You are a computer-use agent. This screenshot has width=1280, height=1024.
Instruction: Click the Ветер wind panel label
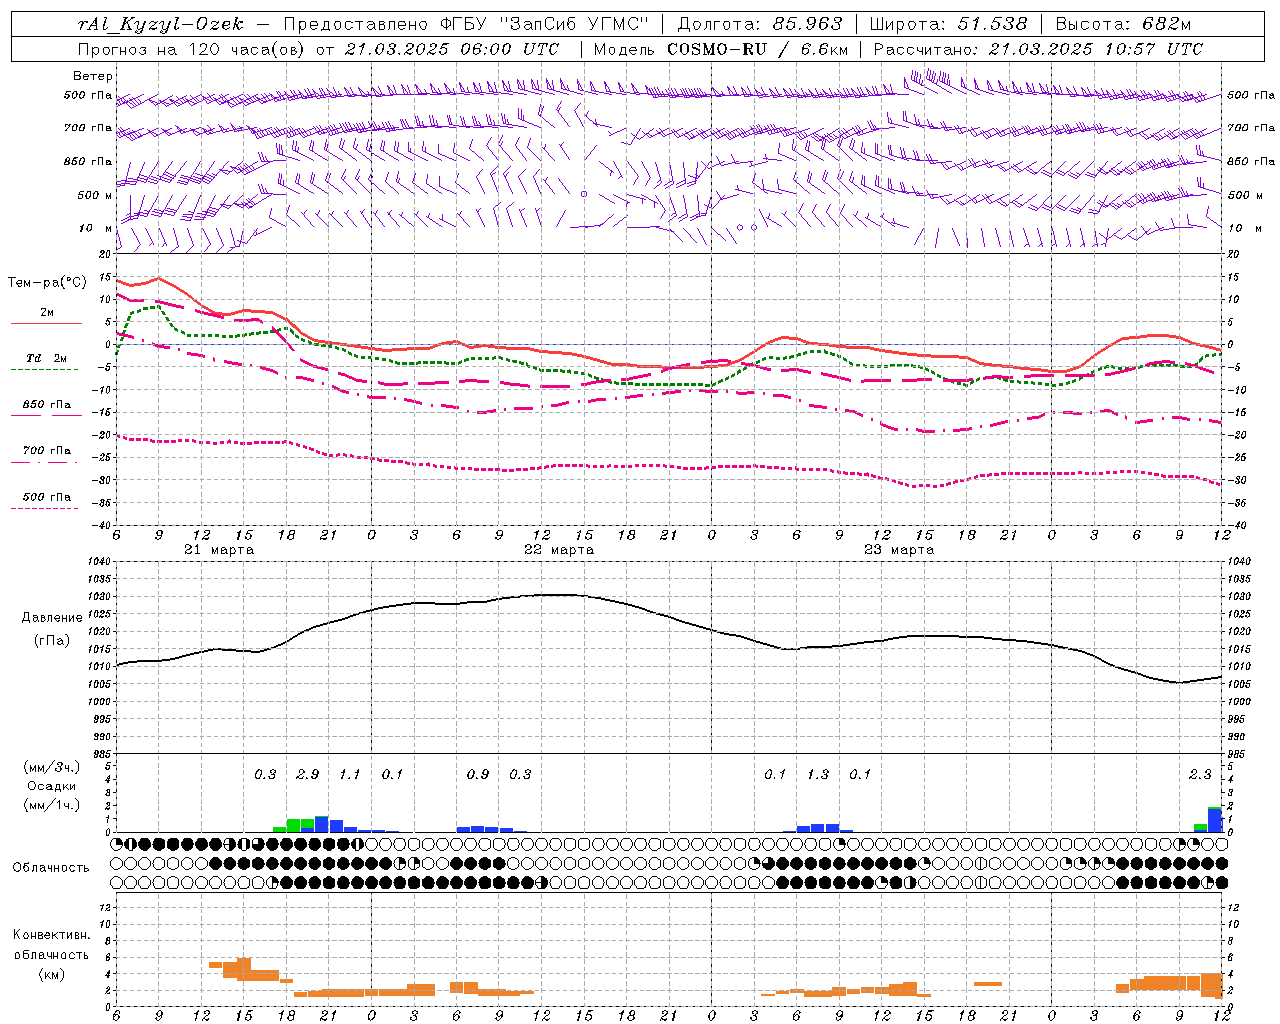92,76
